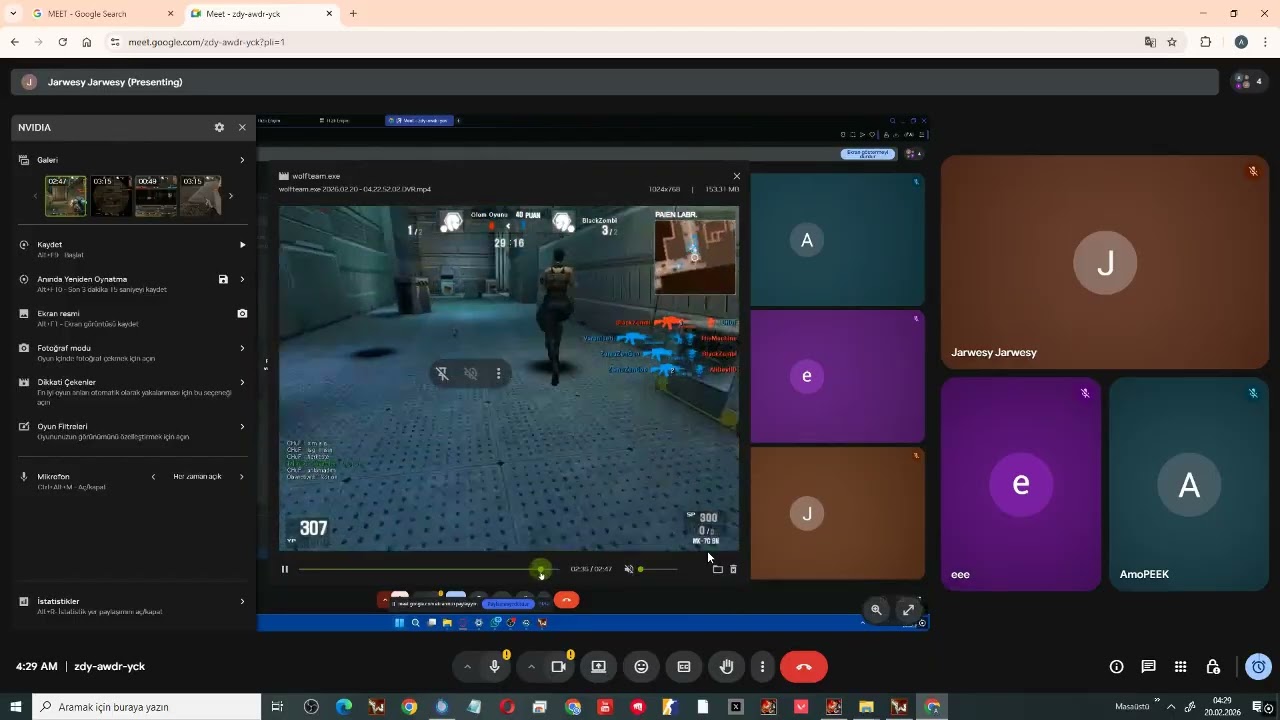Open translate page icon in address bar
This screenshot has width=1280, height=720.
click(1150, 42)
